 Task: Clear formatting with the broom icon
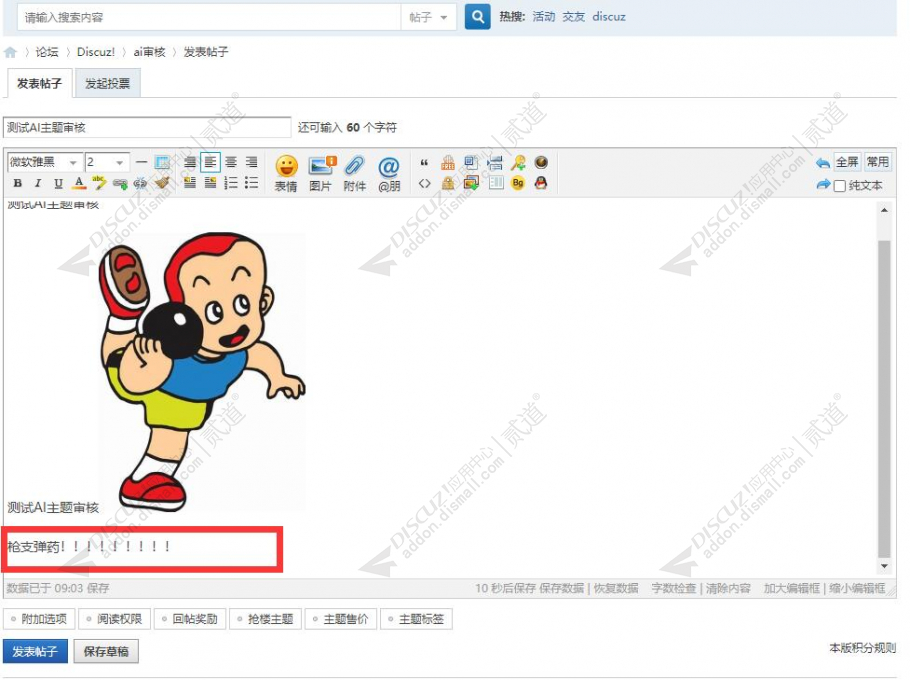162,182
